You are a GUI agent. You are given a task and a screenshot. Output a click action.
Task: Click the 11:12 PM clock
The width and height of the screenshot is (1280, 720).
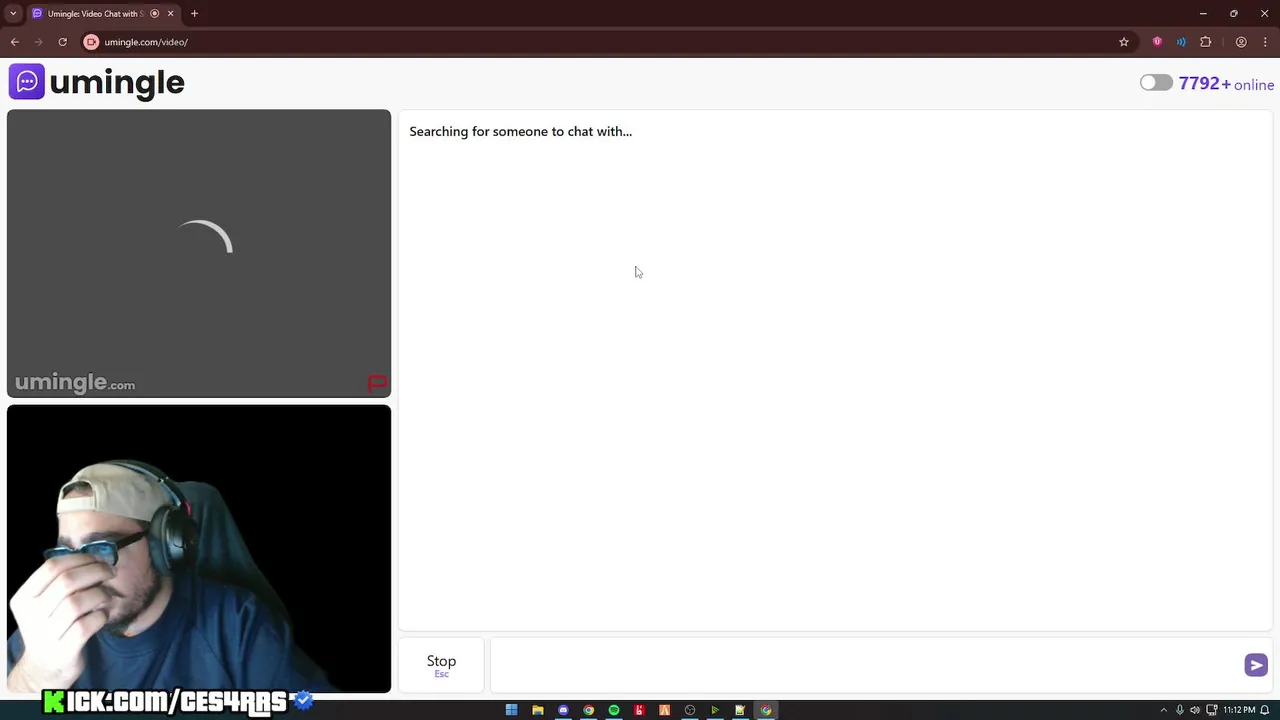pyautogui.click(x=1239, y=710)
